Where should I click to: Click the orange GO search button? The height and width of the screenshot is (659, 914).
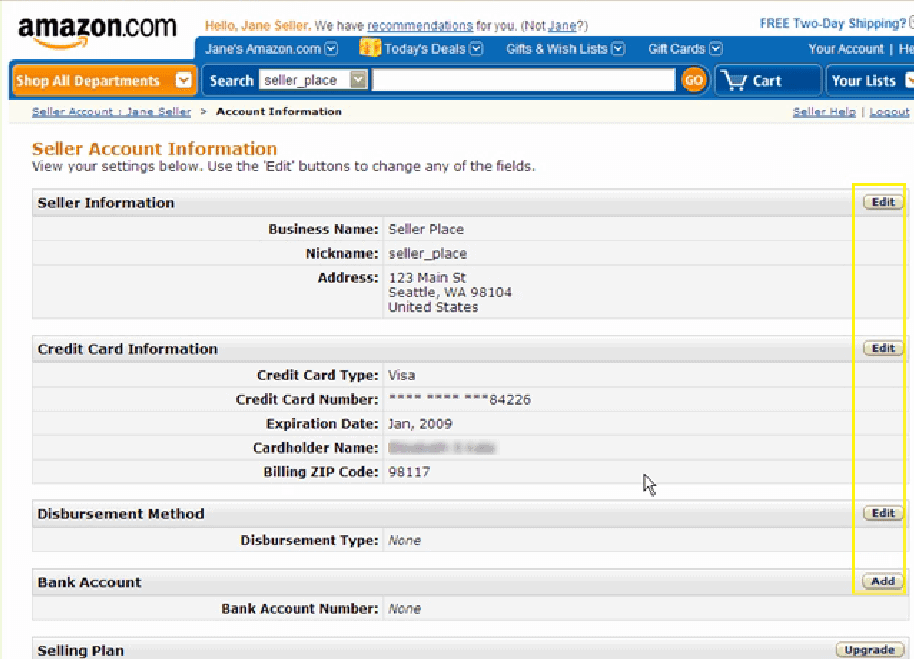click(693, 80)
